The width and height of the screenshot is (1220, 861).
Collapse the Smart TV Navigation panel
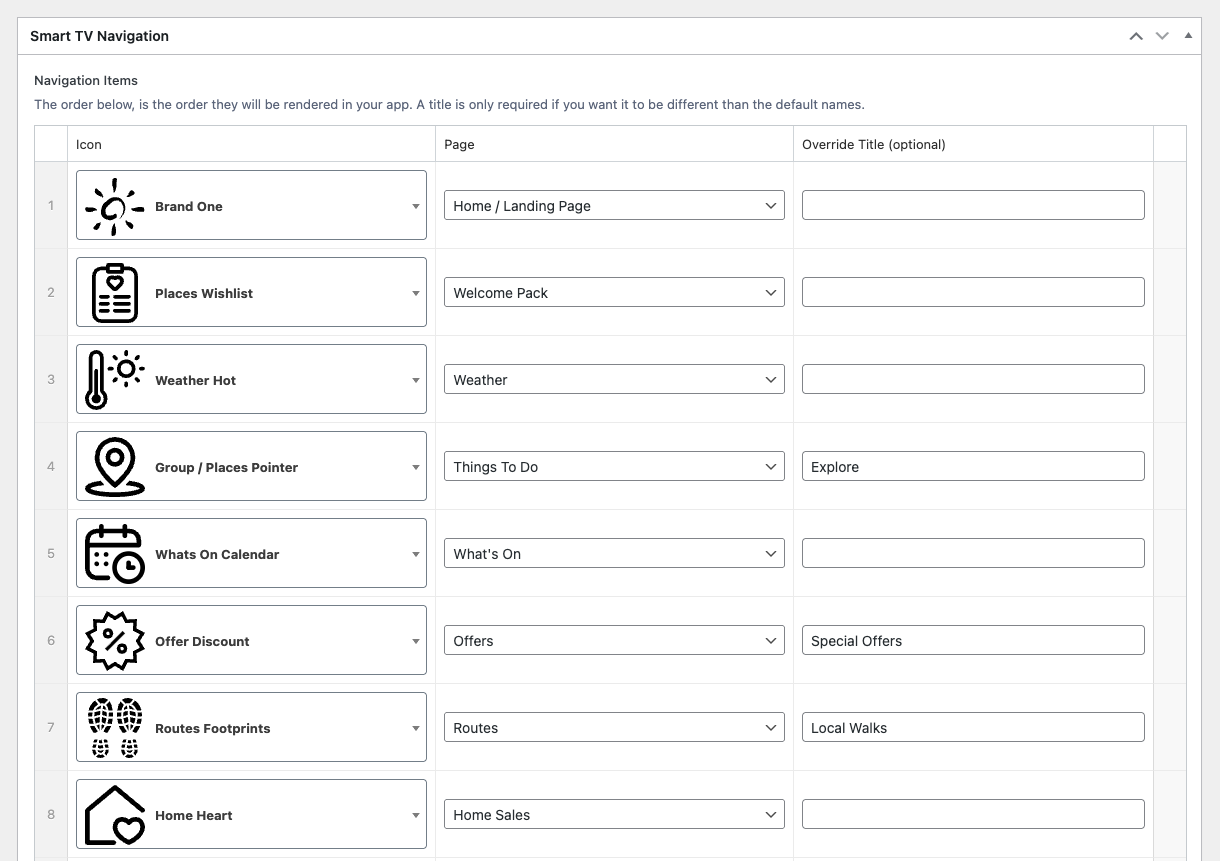click(1188, 36)
